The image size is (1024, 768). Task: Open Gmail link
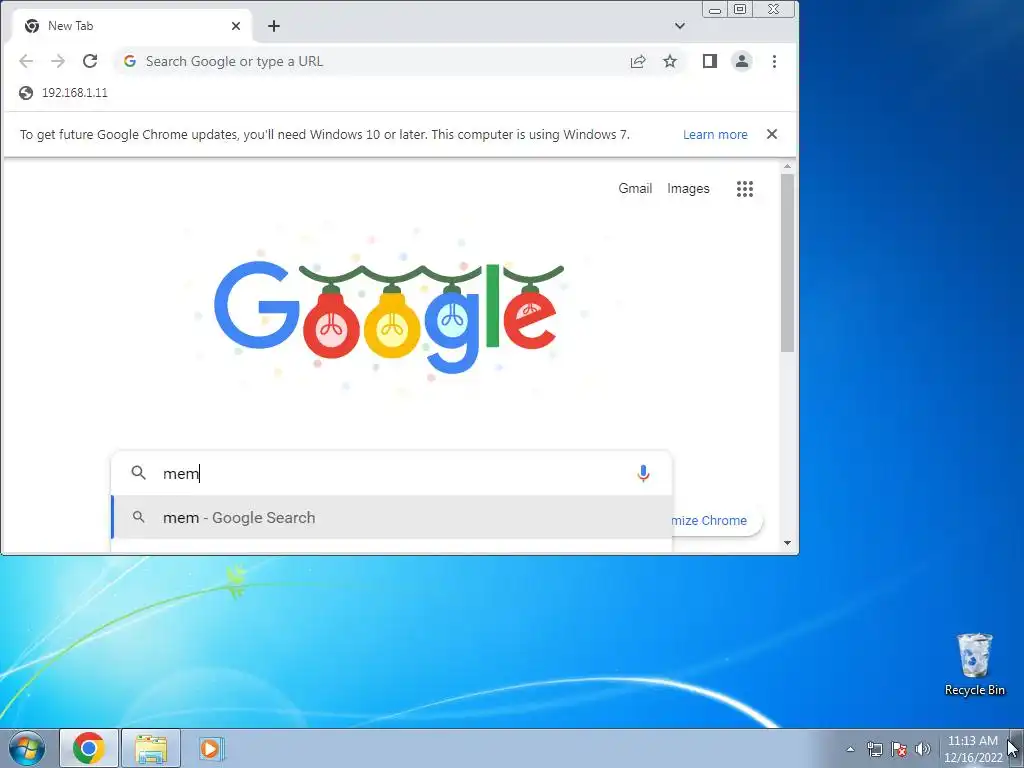[x=635, y=189]
